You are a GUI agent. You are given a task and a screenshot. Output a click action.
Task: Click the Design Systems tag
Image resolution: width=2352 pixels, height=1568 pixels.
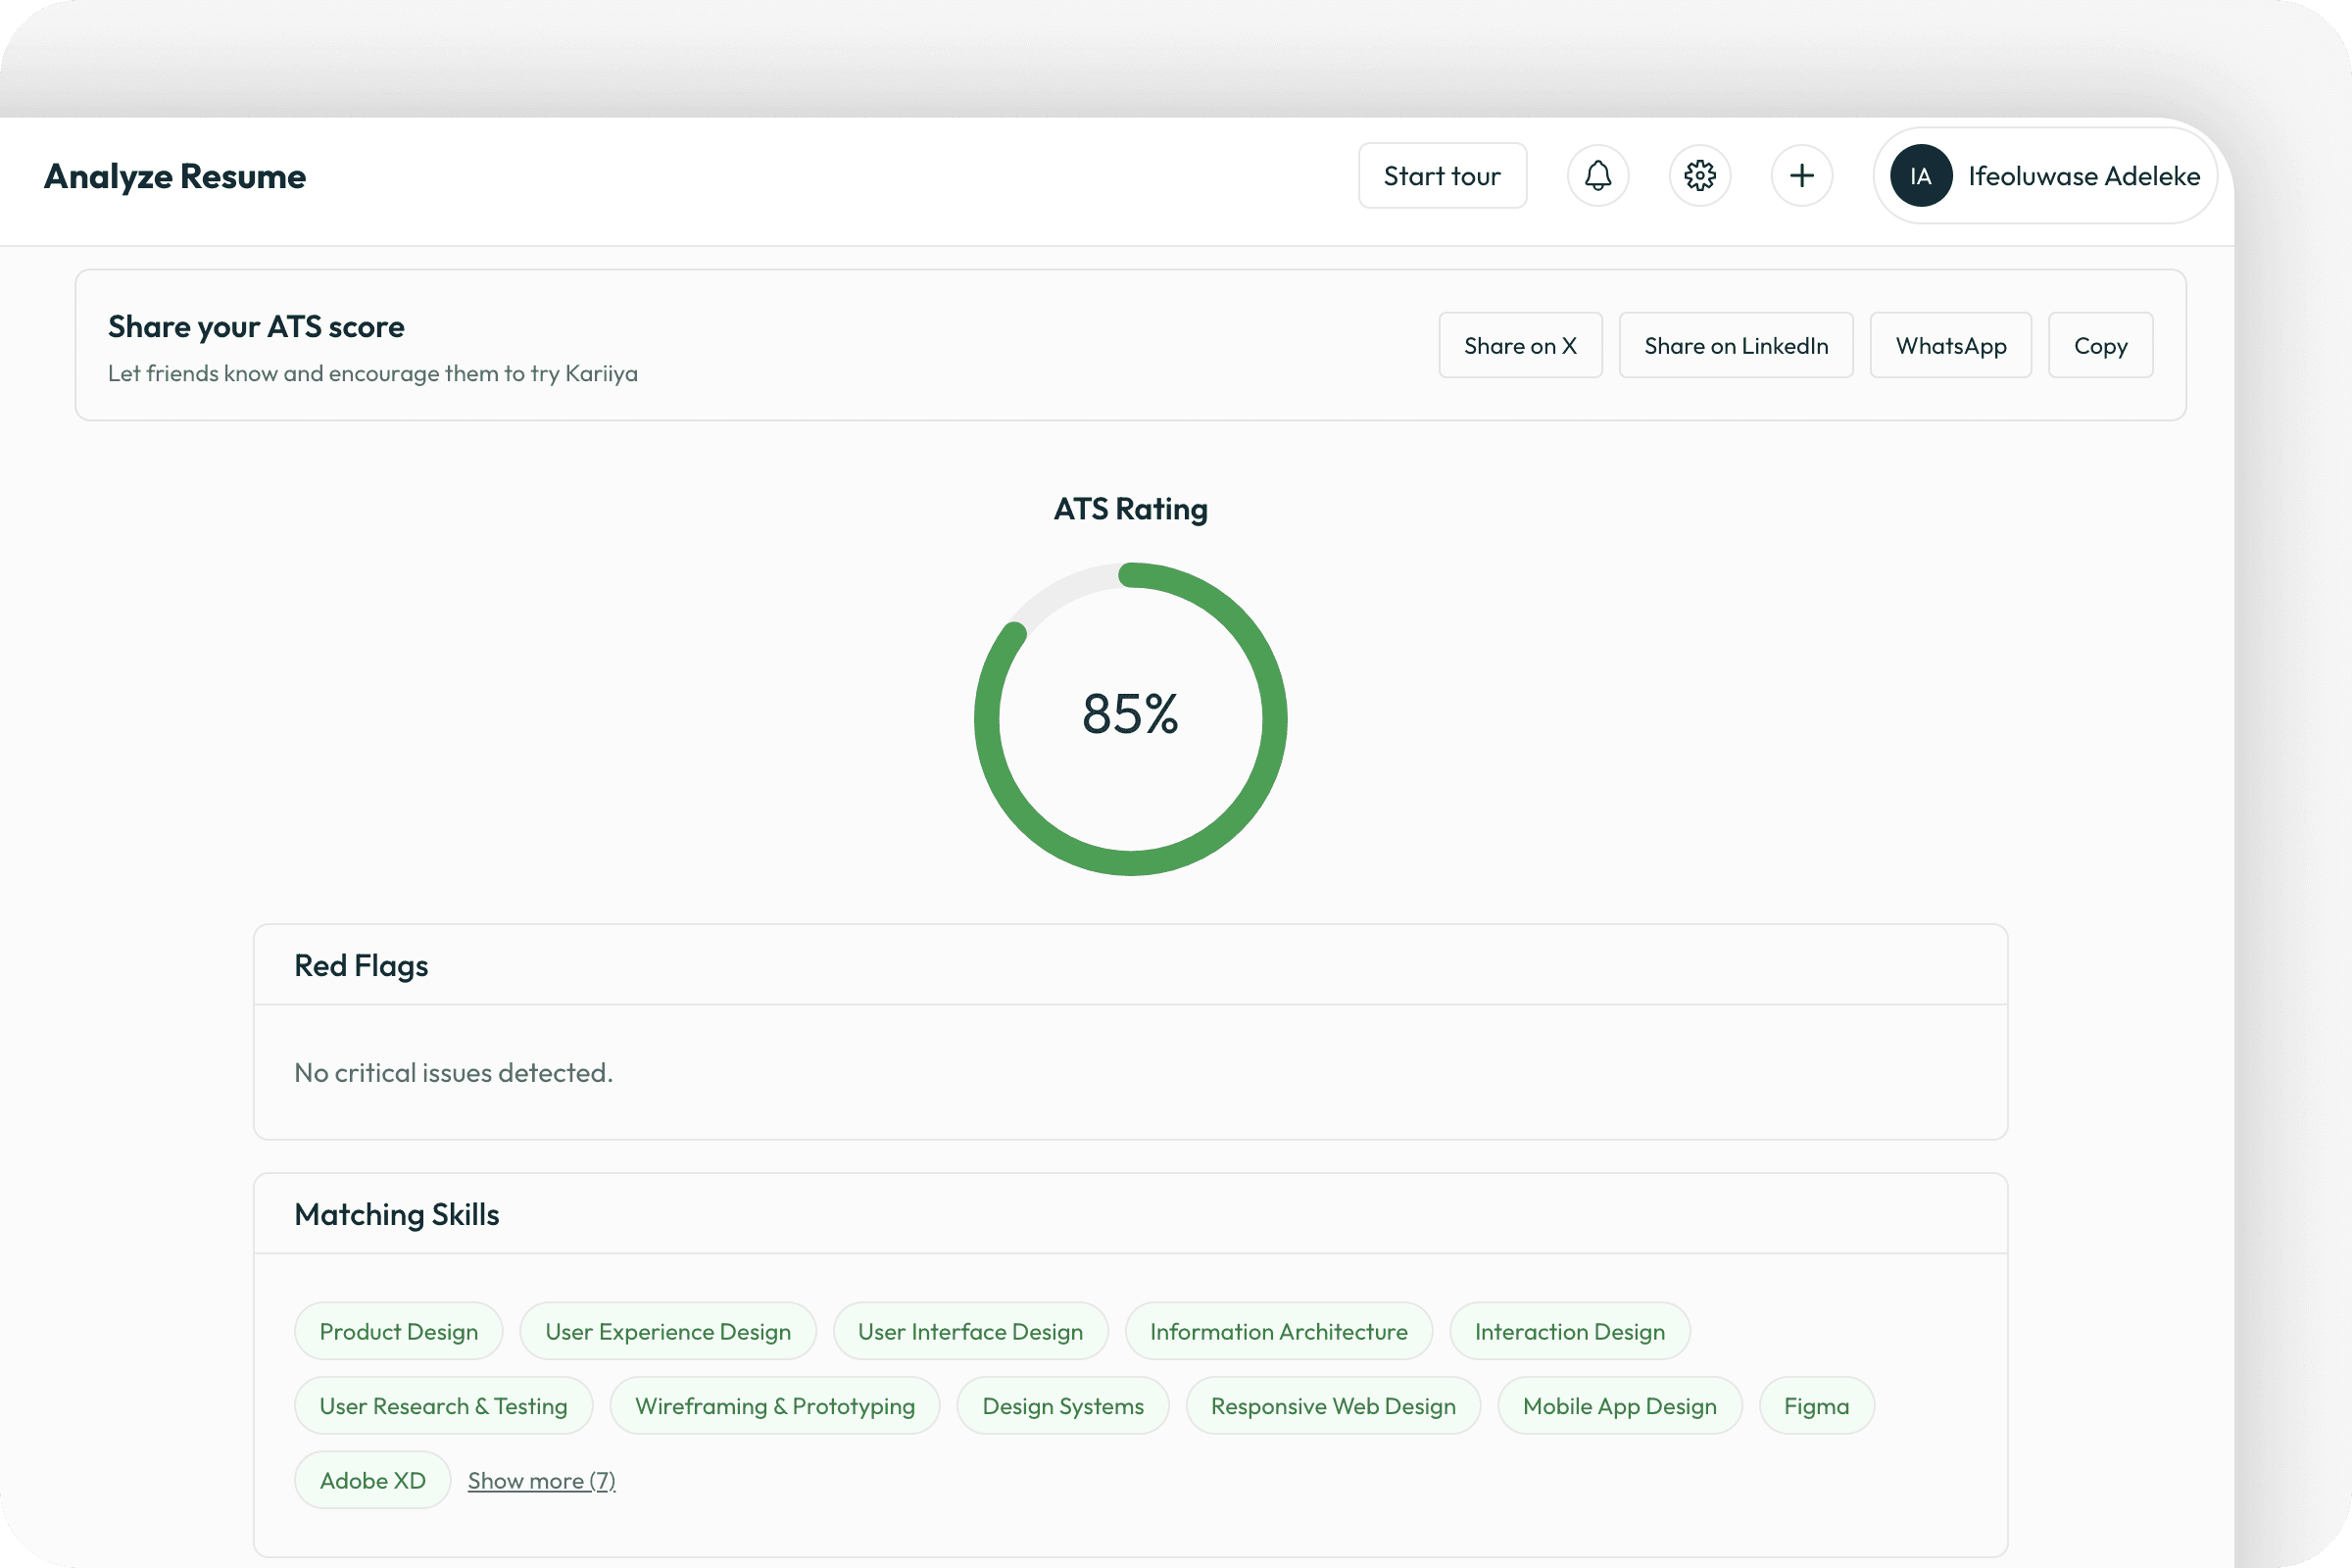[1063, 1406]
